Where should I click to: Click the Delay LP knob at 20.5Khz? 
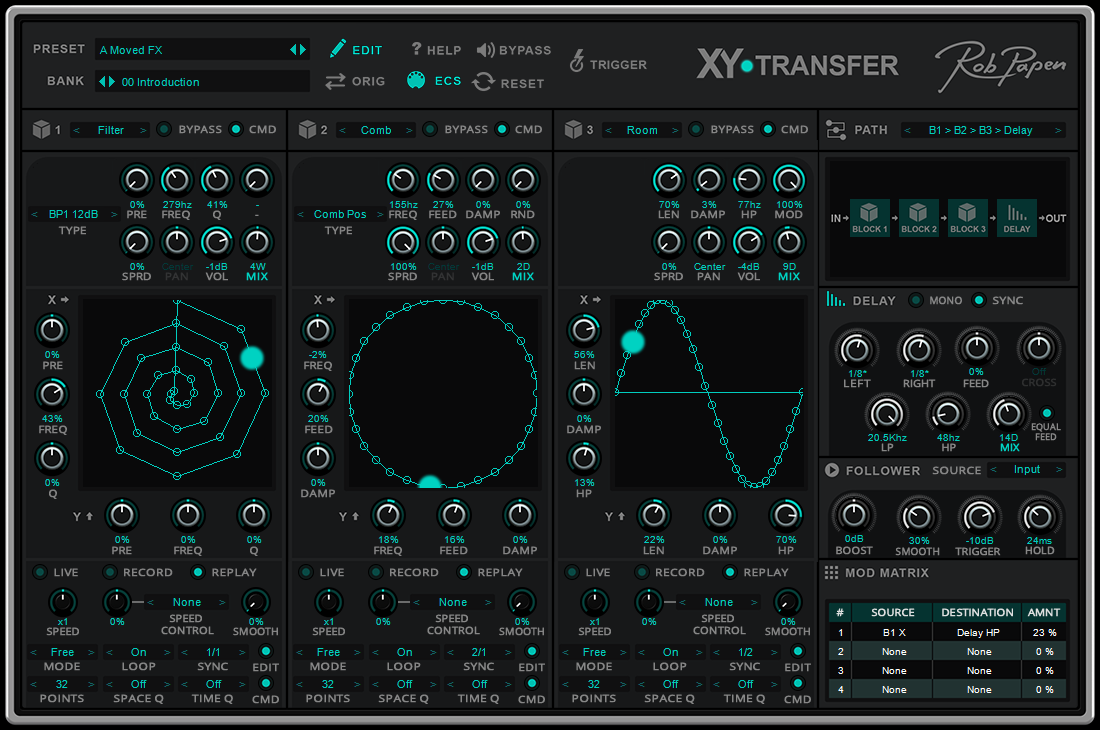tap(887, 414)
